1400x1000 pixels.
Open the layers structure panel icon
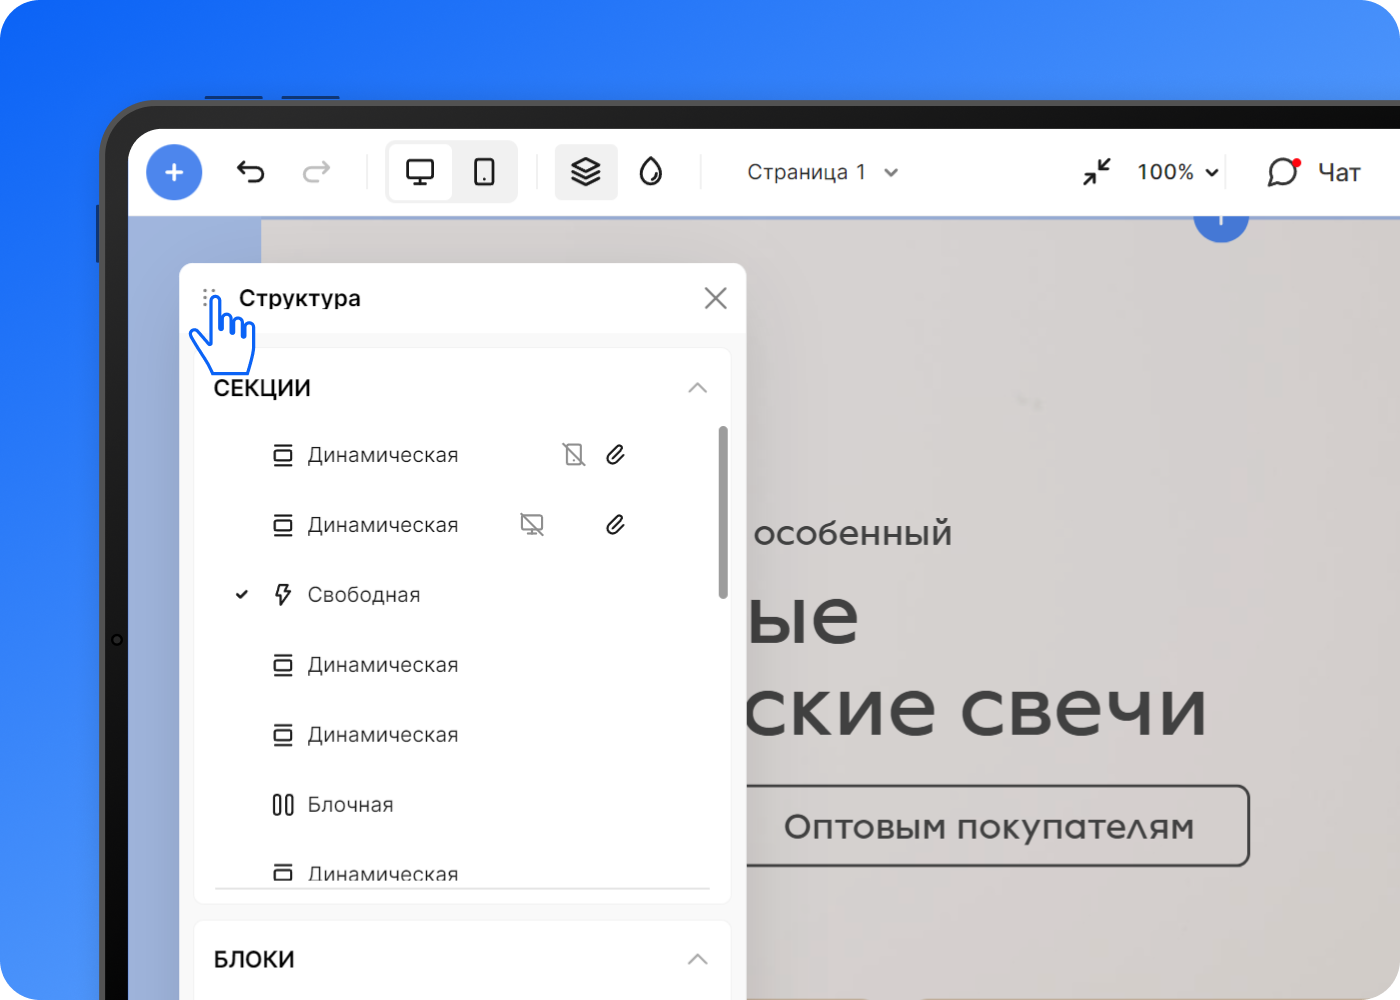coord(586,172)
